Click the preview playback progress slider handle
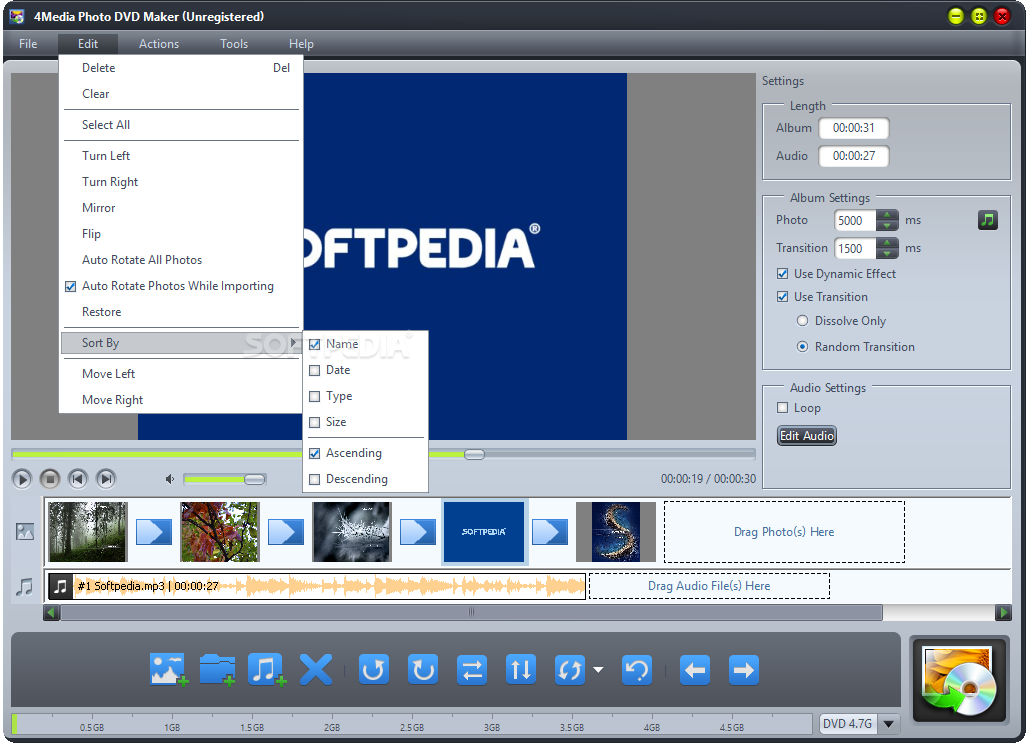The image size is (1026, 743). tap(474, 455)
